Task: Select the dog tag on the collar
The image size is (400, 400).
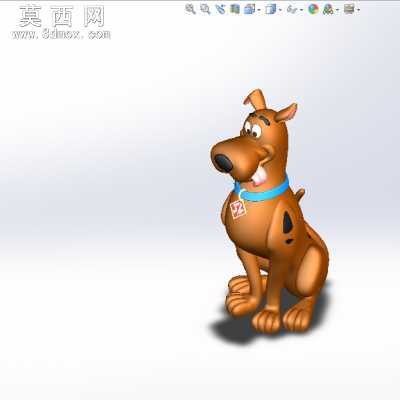Action: click(238, 210)
